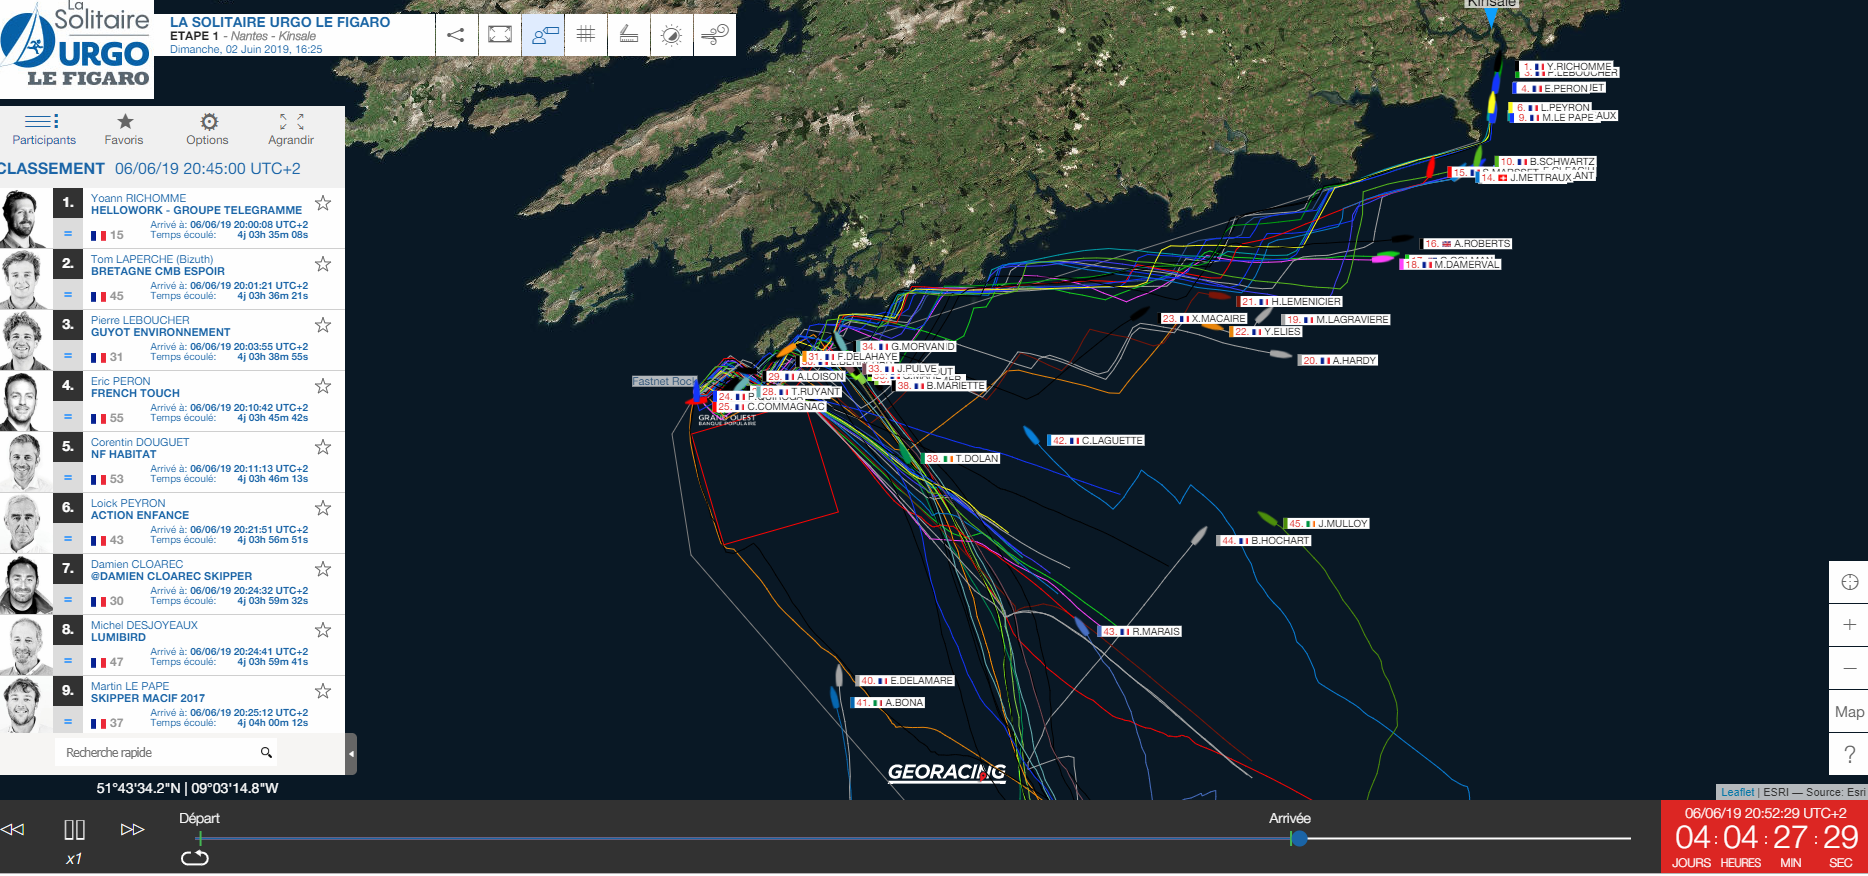
Task: Star Yoann Richomme as favorite
Action: 323,203
